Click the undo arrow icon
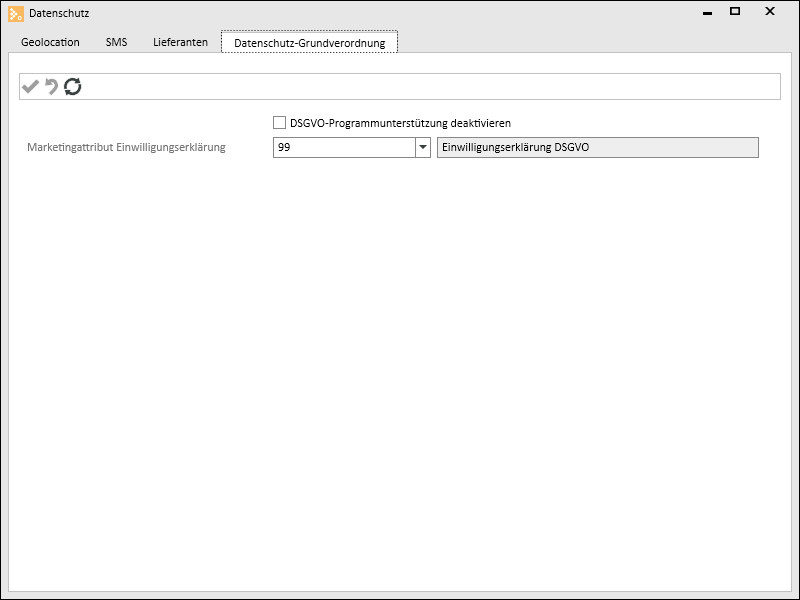 click(x=52, y=86)
